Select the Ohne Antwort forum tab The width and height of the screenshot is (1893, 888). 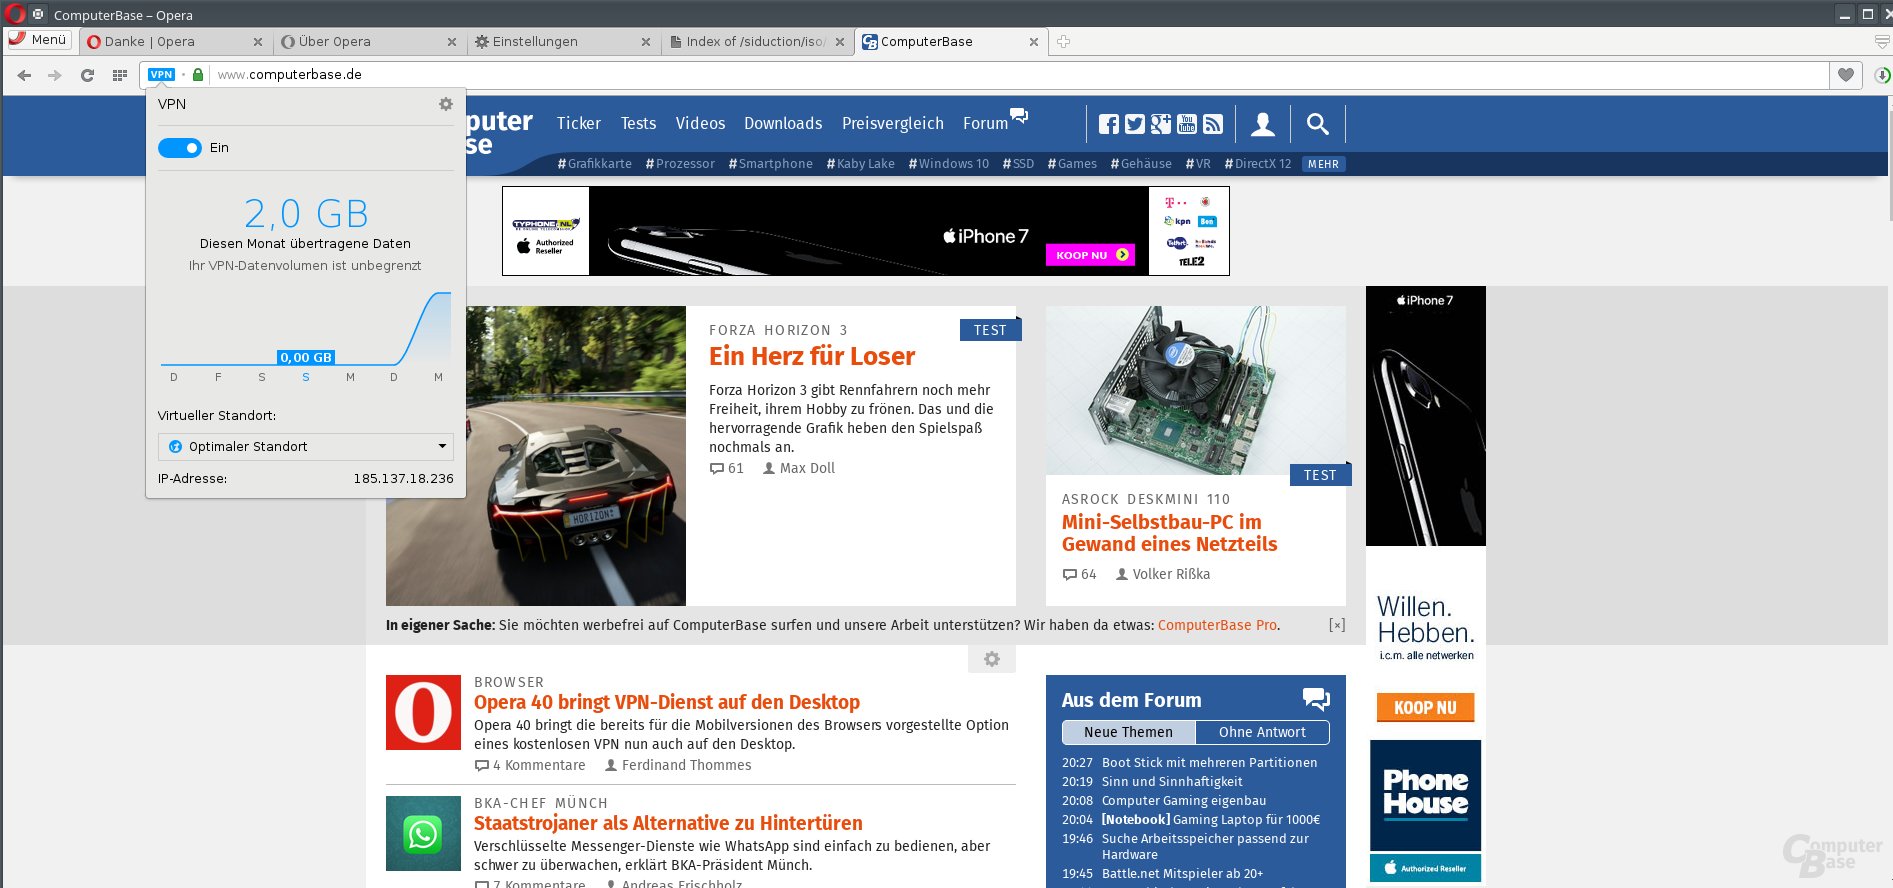(x=1262, y=732)
